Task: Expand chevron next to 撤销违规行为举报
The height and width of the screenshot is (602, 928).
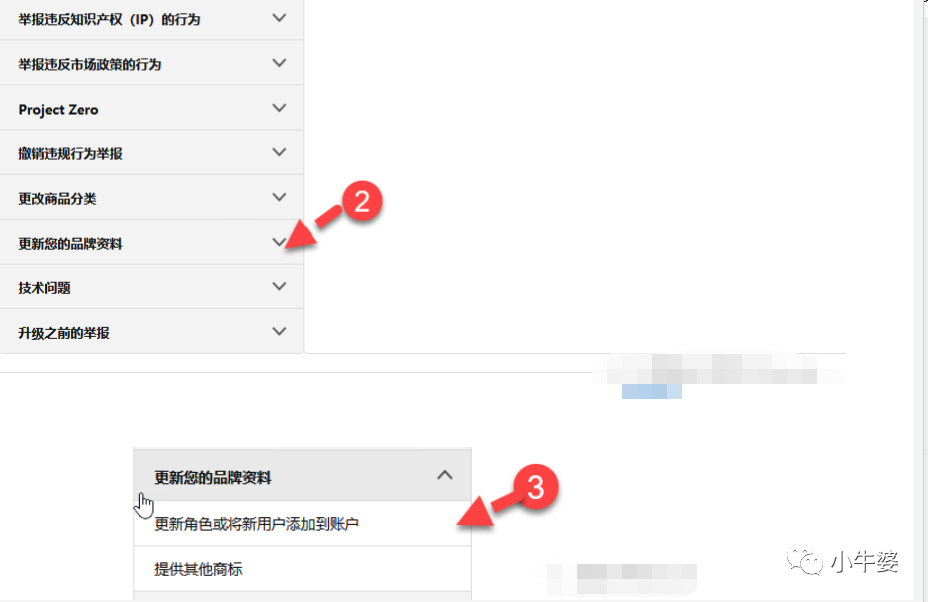Action: (x=279, y=153)
